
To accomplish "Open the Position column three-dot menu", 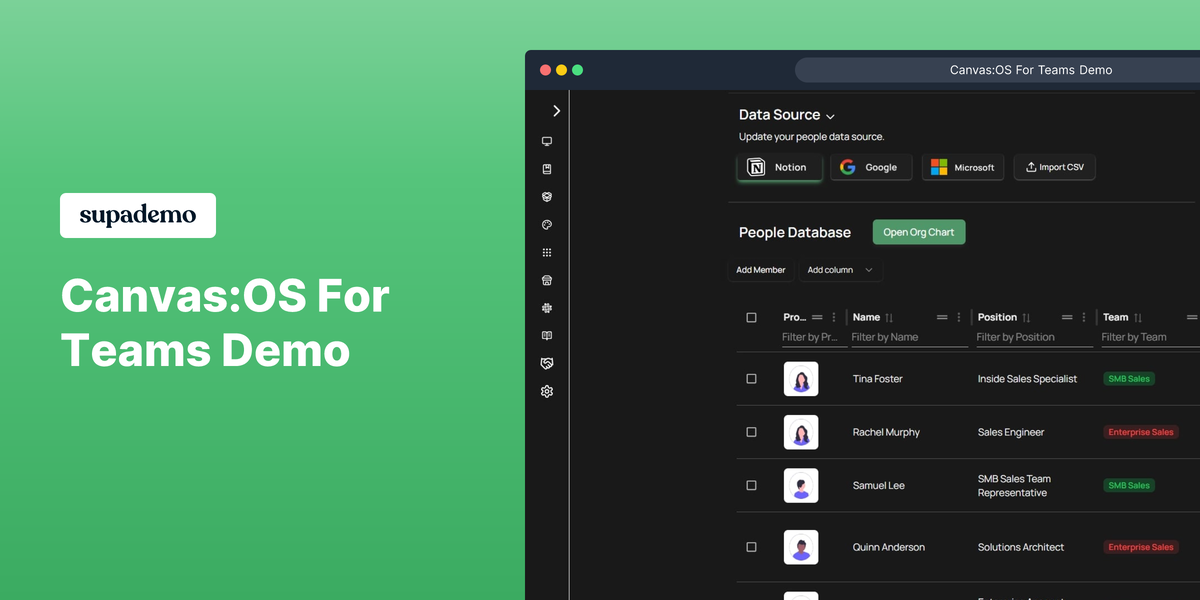I will click(1084, 317).
